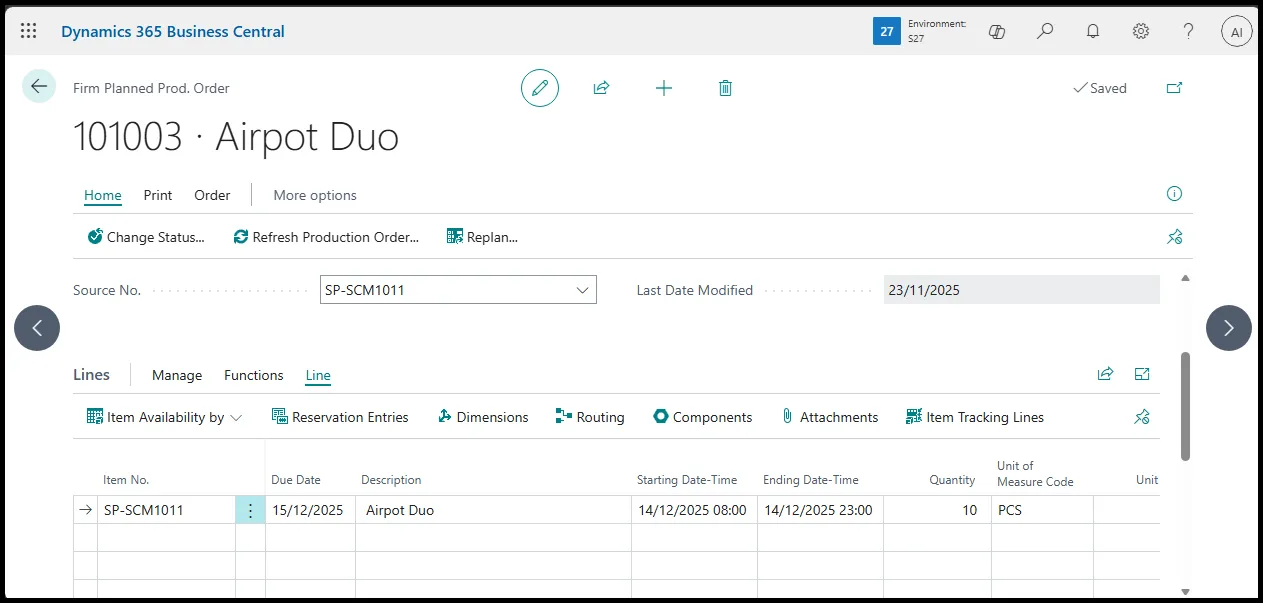
Task: Click the scroll down arrow
Action: point(1186,591)
